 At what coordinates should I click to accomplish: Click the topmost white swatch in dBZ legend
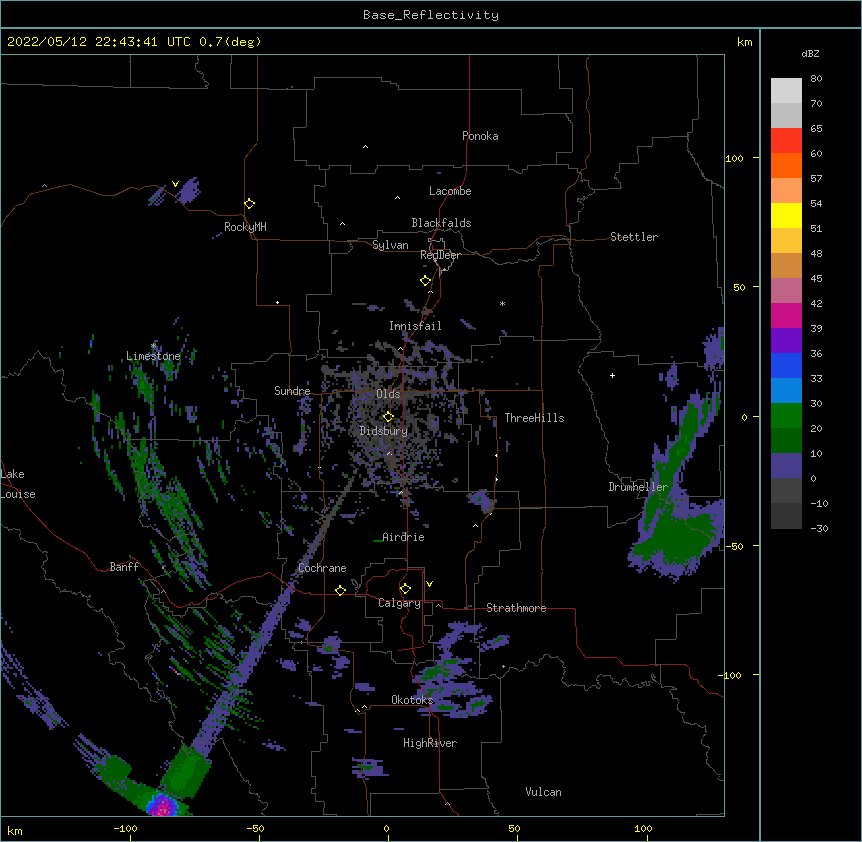pyautogui.click(x=786, y=90)
